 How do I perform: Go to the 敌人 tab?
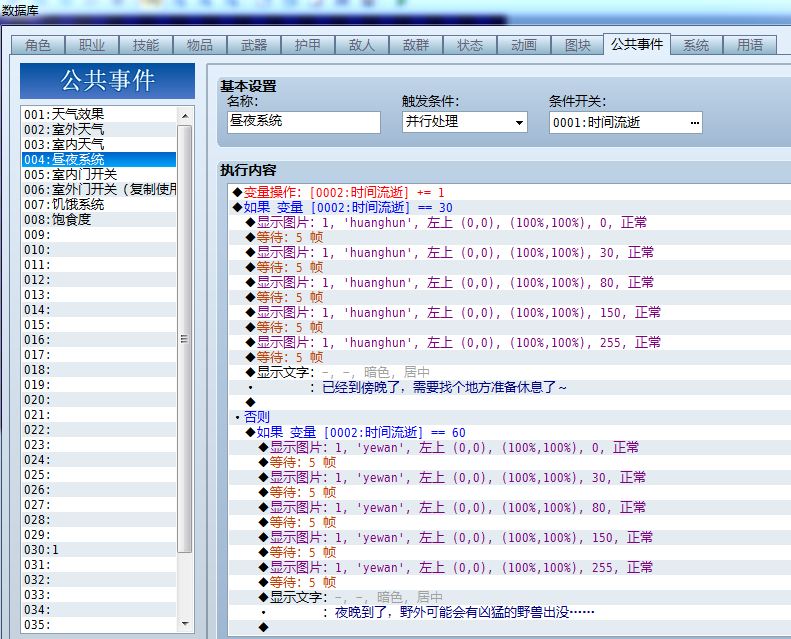pyautogui.click(x=362, y=45)
